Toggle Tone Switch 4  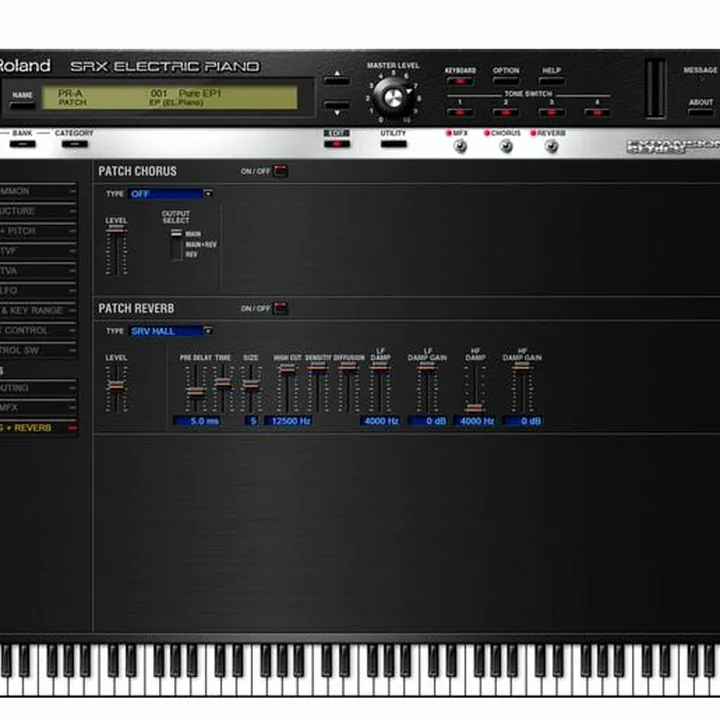point(597,112)
